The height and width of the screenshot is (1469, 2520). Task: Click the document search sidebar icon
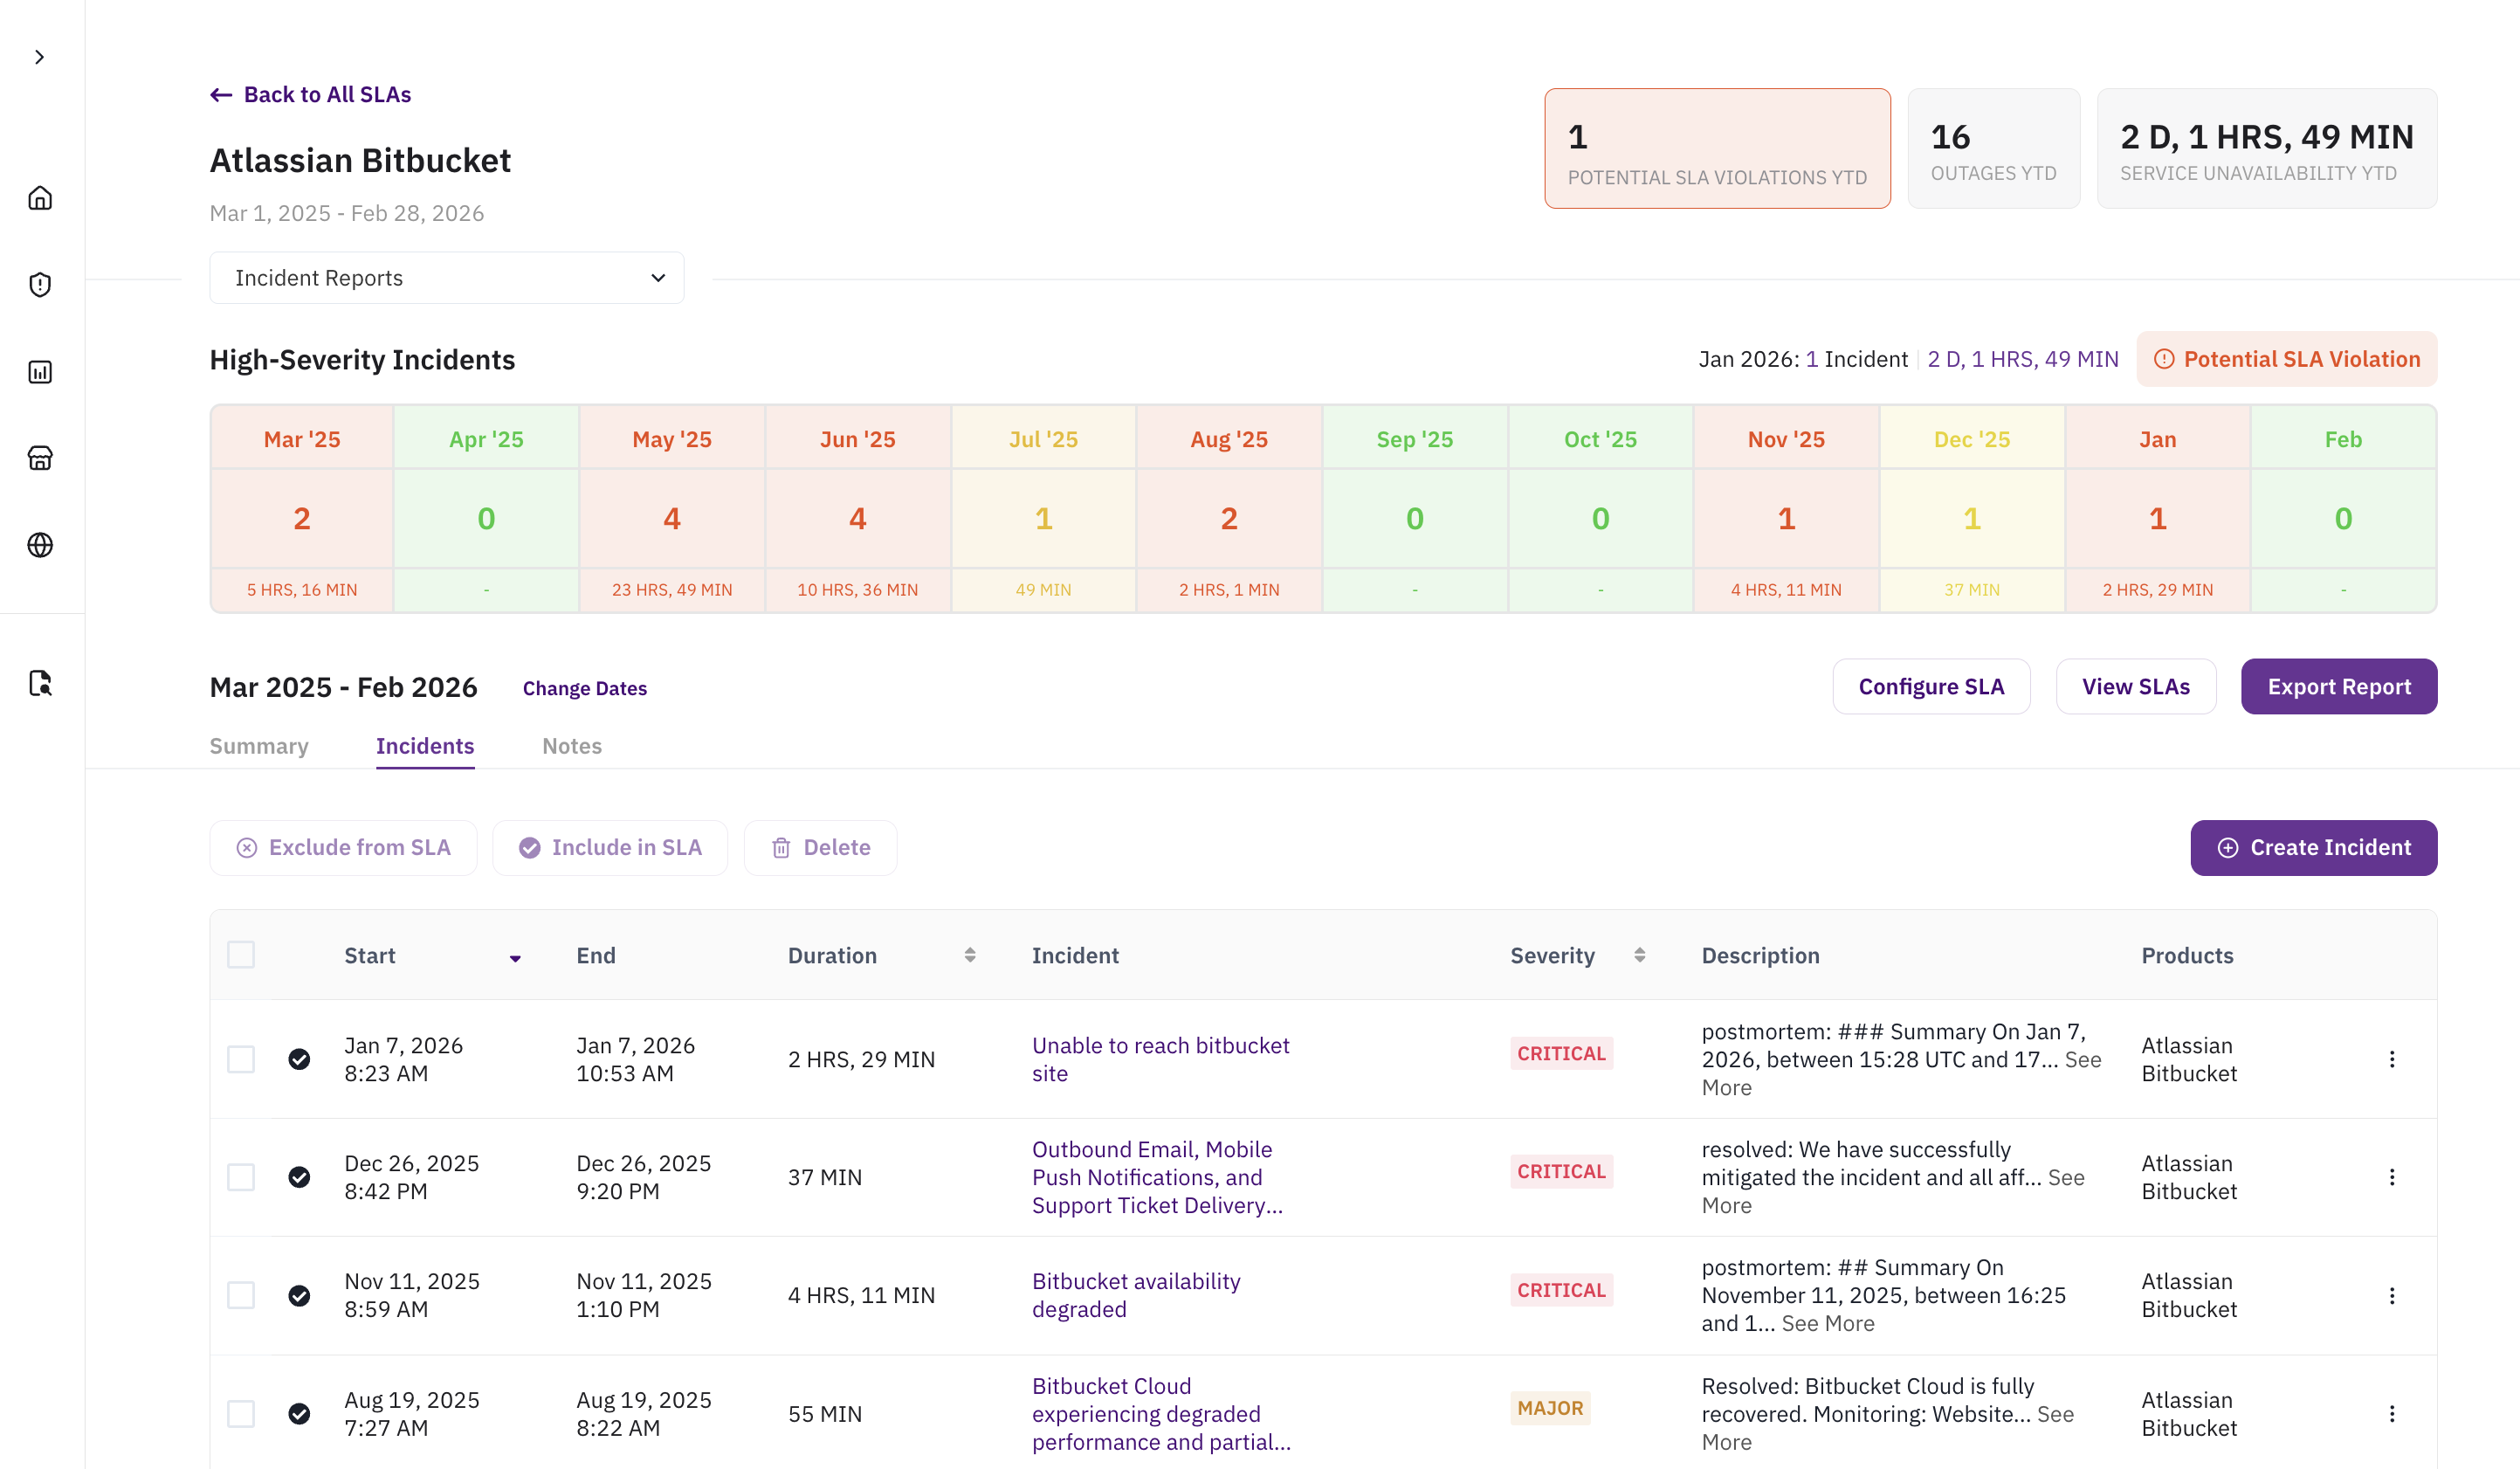tap(40, 683)
